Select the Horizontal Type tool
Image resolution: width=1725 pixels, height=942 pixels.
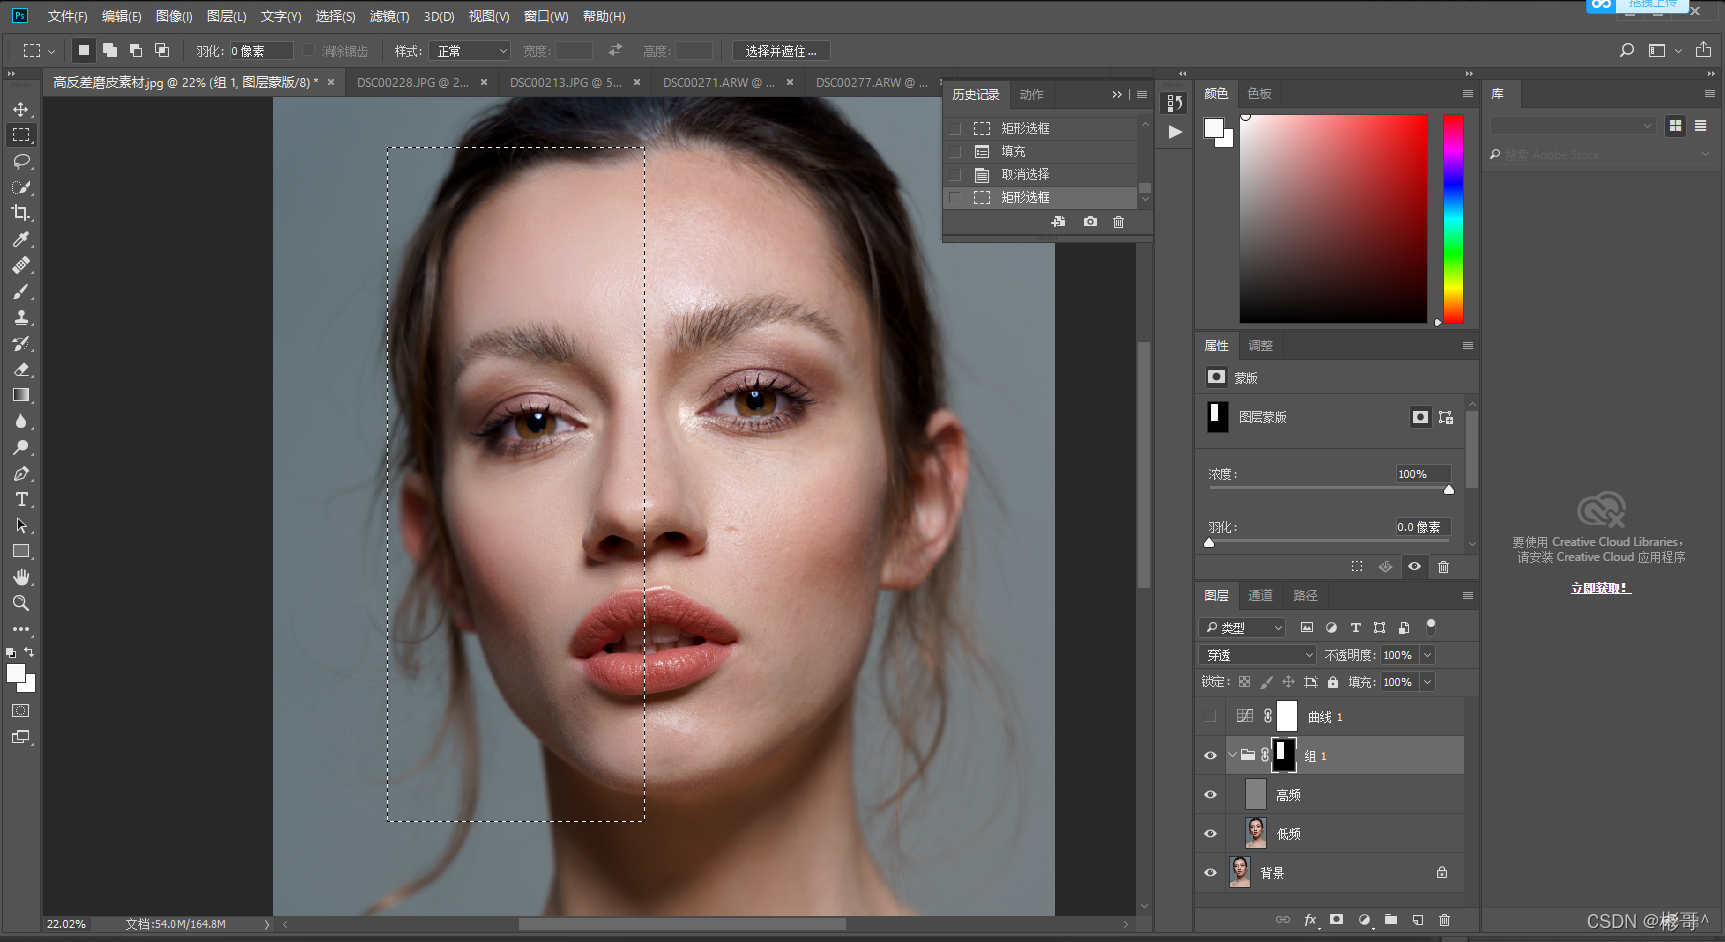21,499
